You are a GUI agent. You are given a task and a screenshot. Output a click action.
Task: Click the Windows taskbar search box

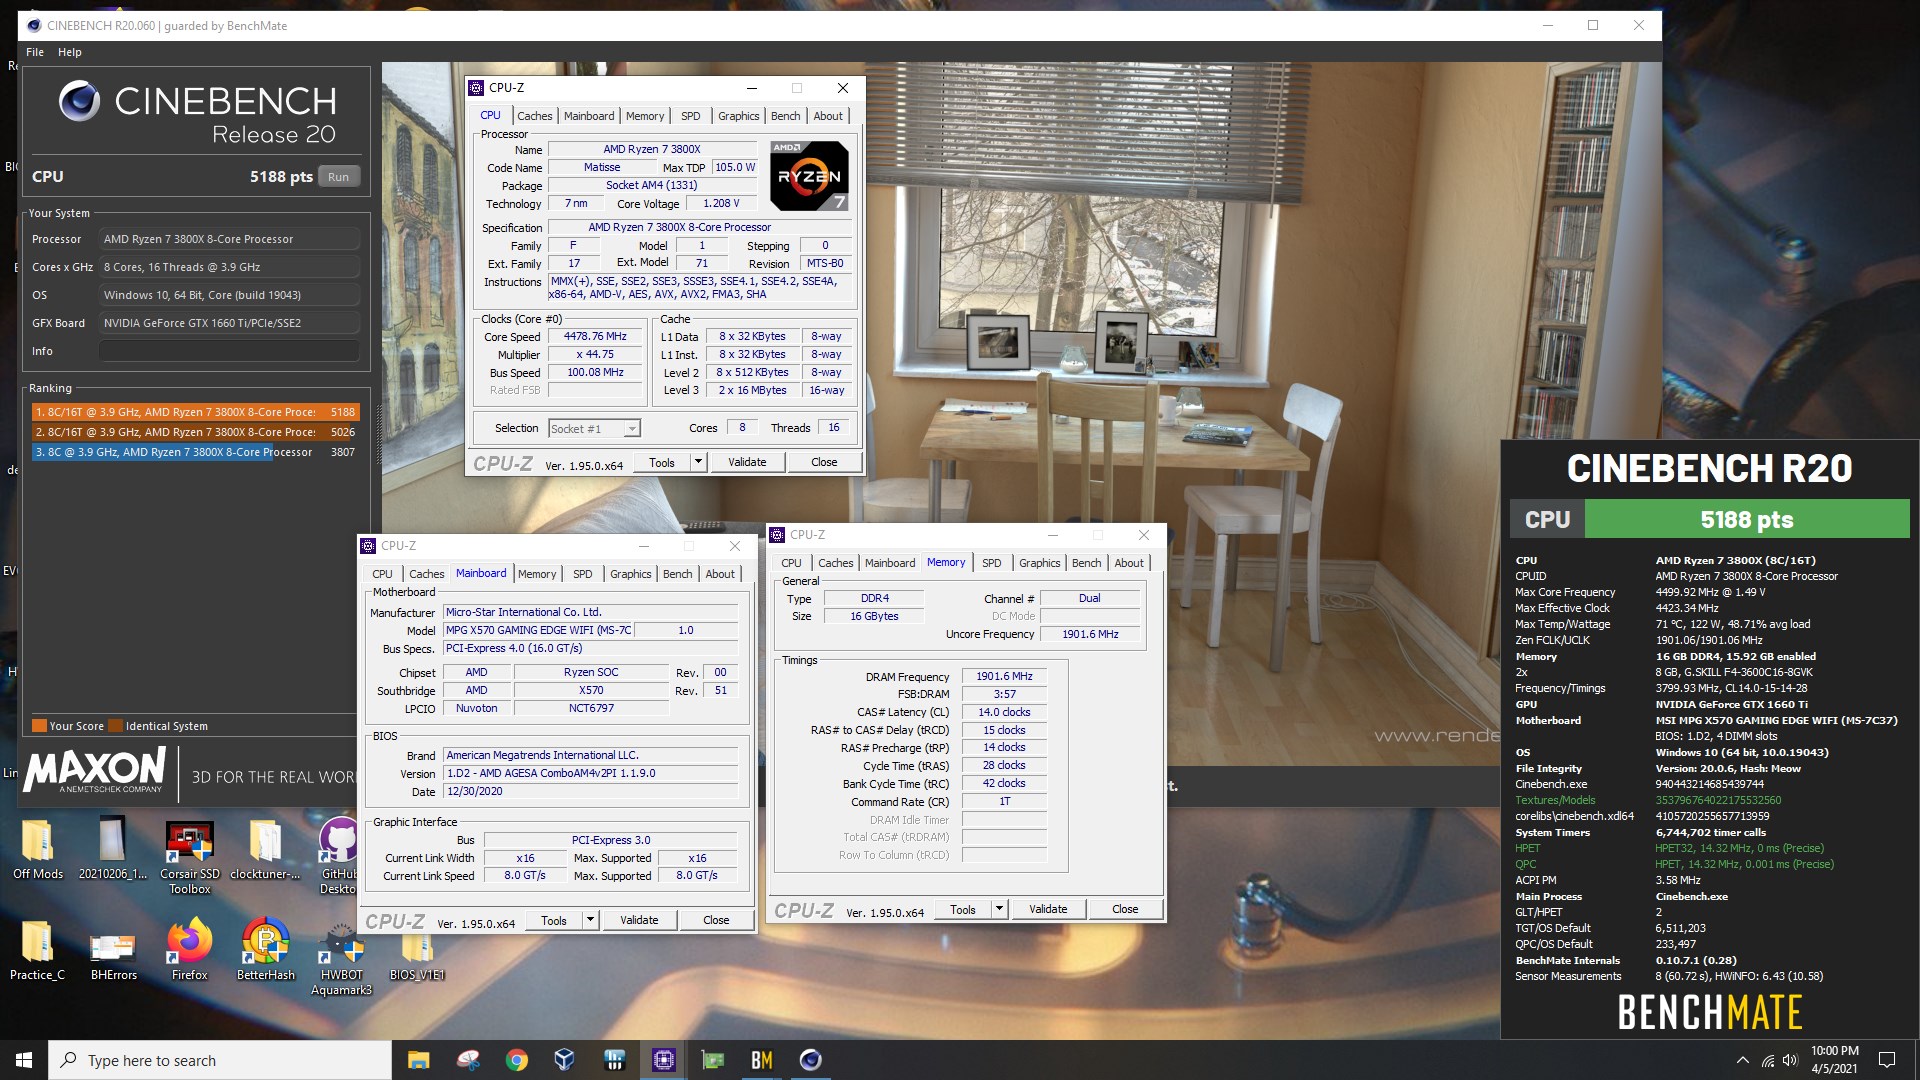tap(220, 1060)
